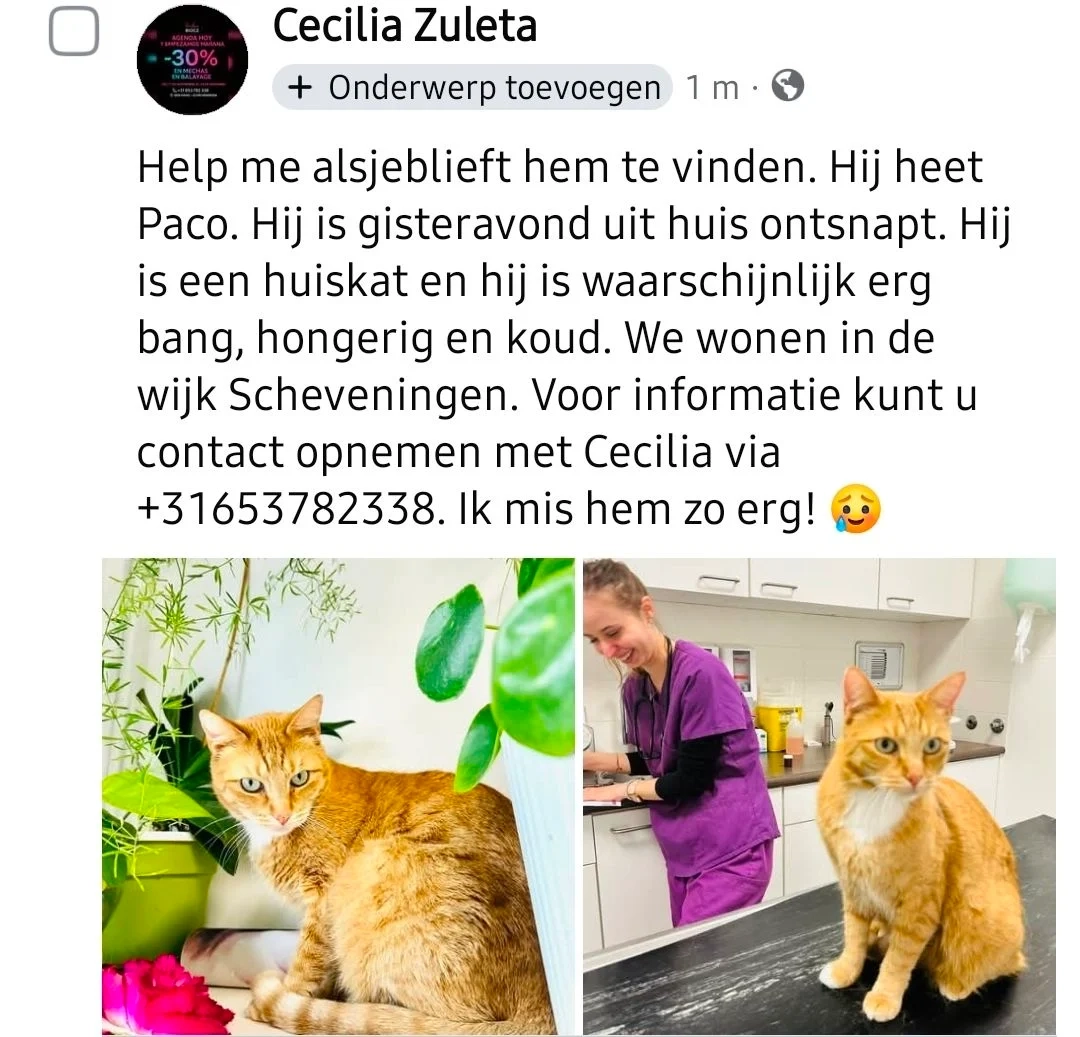
Task: Click the crying smile emoji ending the post
Action: (856, 510)
